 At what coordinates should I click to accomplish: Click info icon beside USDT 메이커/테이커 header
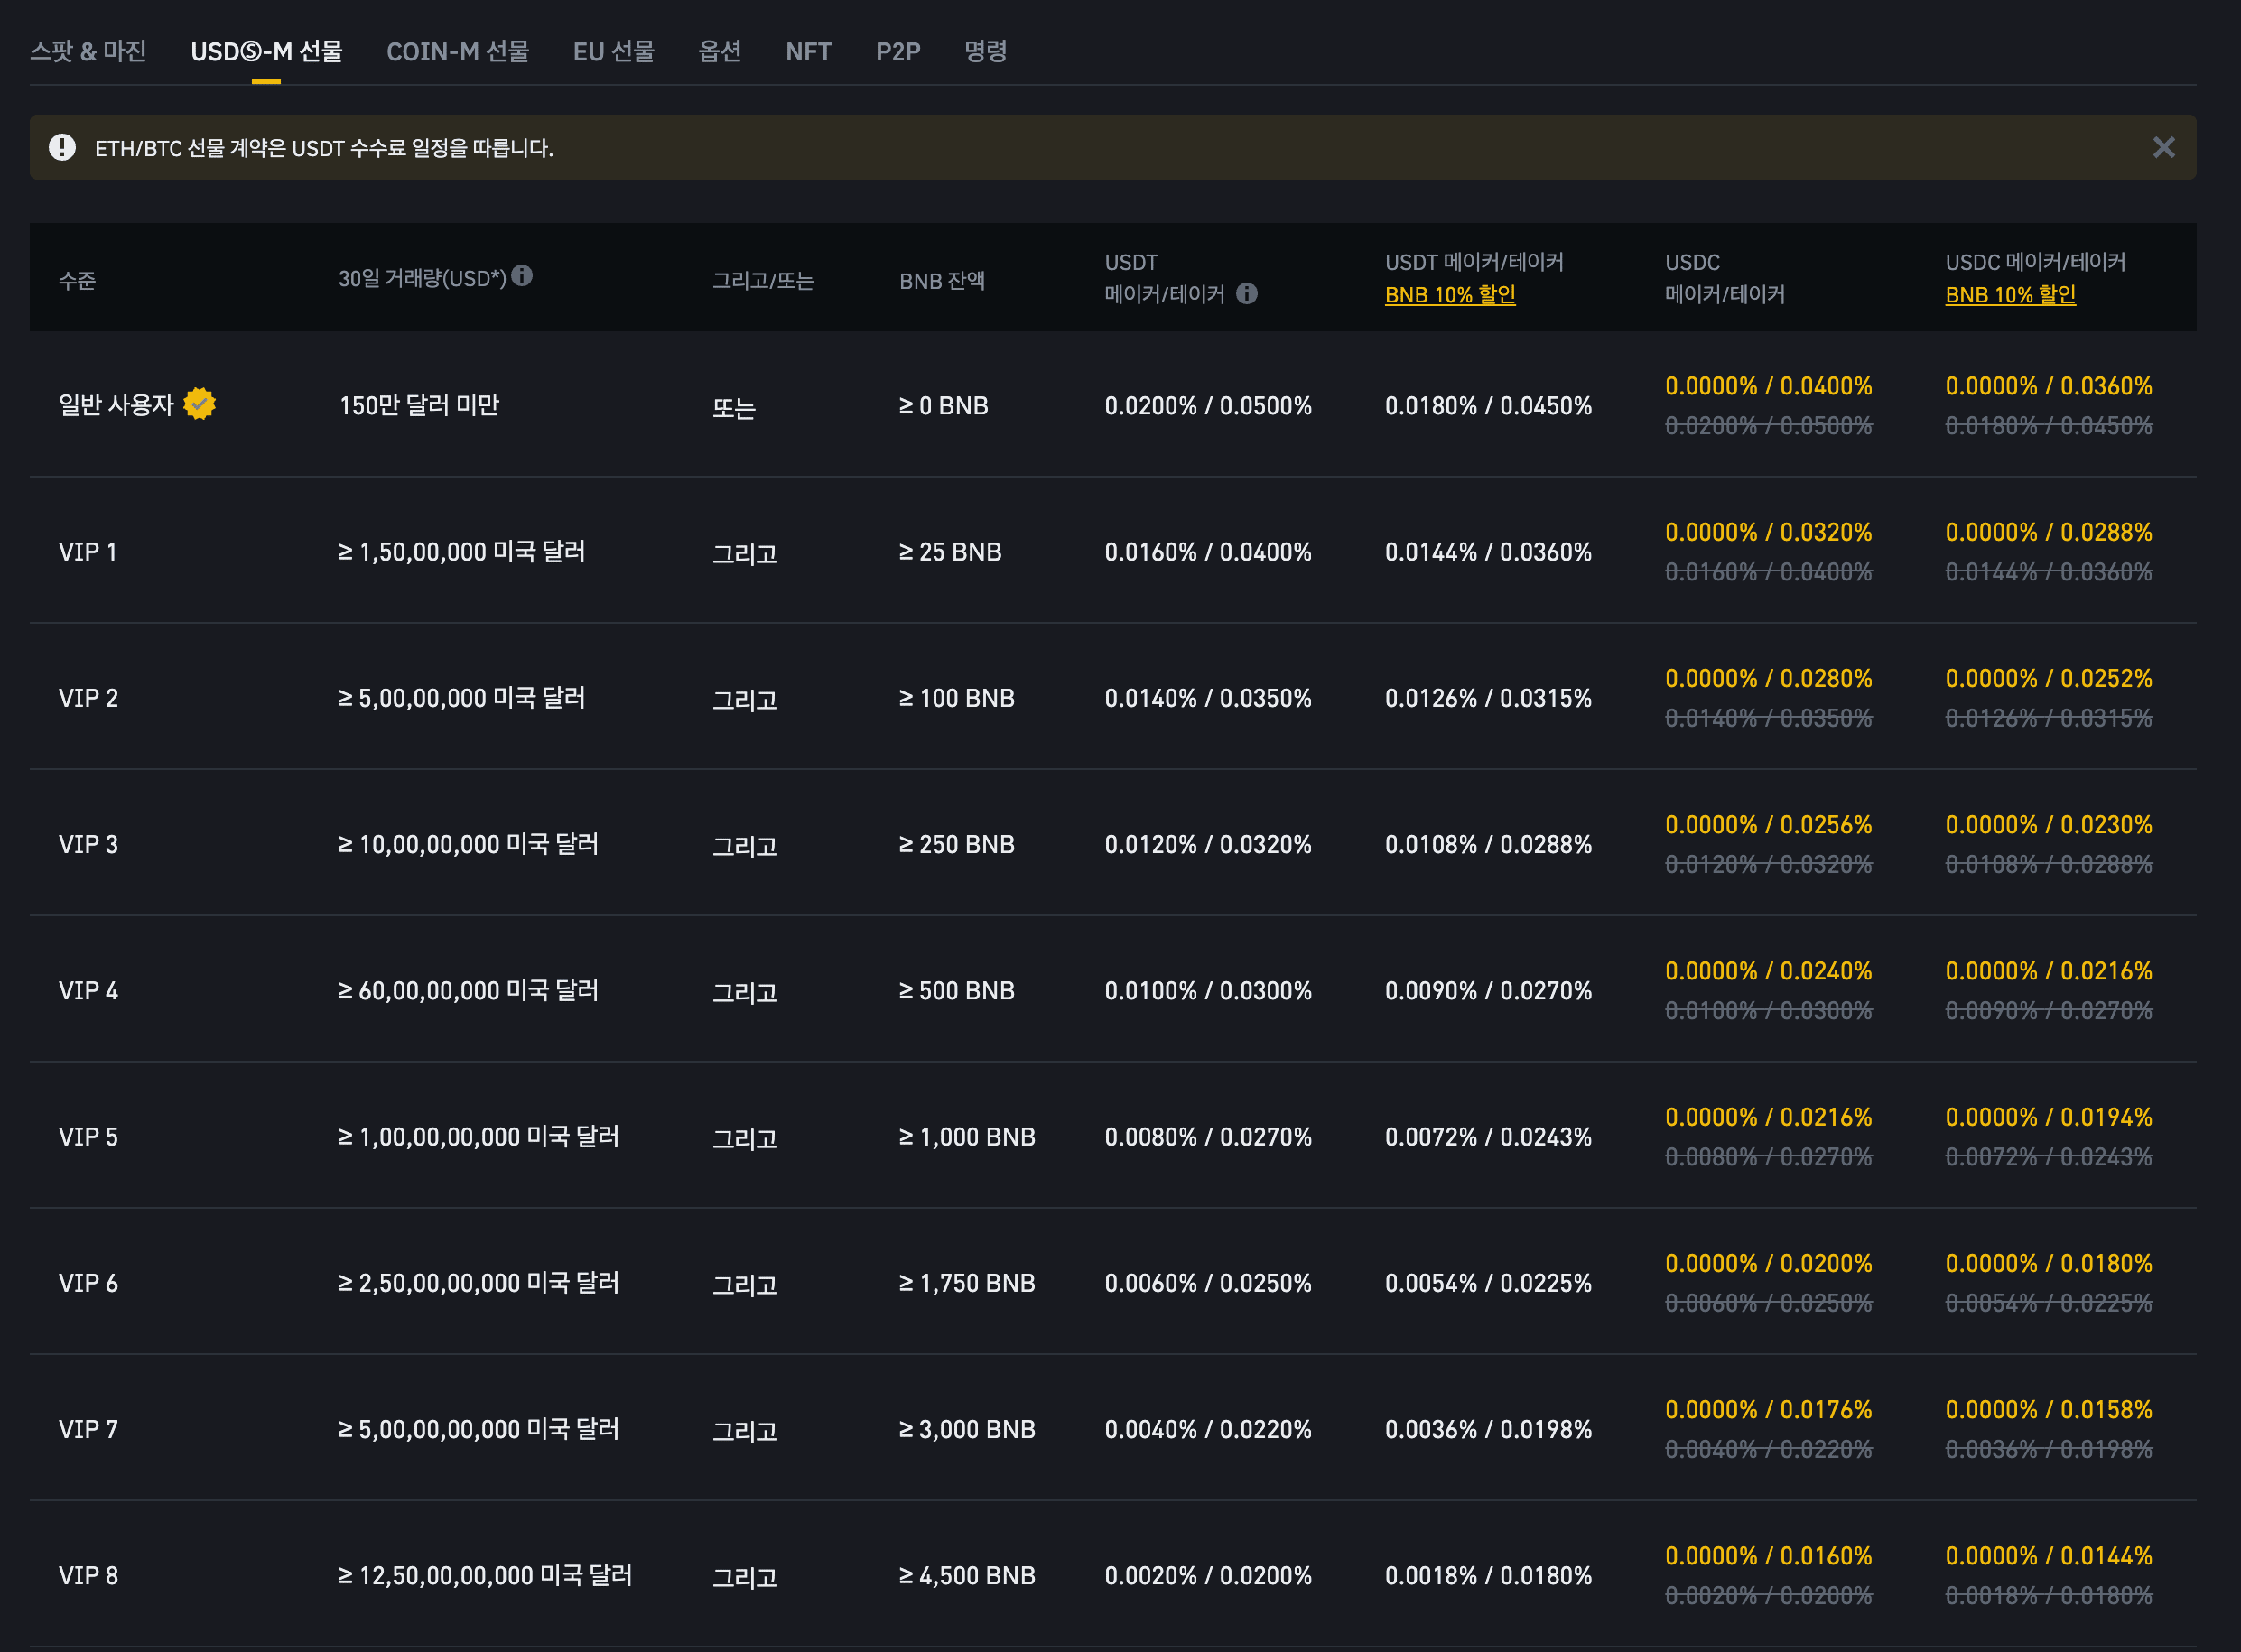(x=1246, y=294)
